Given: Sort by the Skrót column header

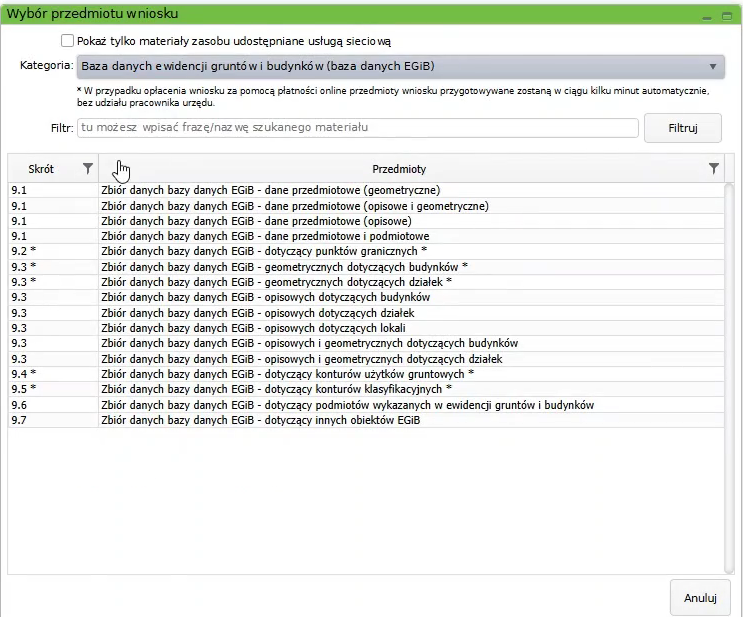Looking at the screenshot, I should [x=42, y=169].
